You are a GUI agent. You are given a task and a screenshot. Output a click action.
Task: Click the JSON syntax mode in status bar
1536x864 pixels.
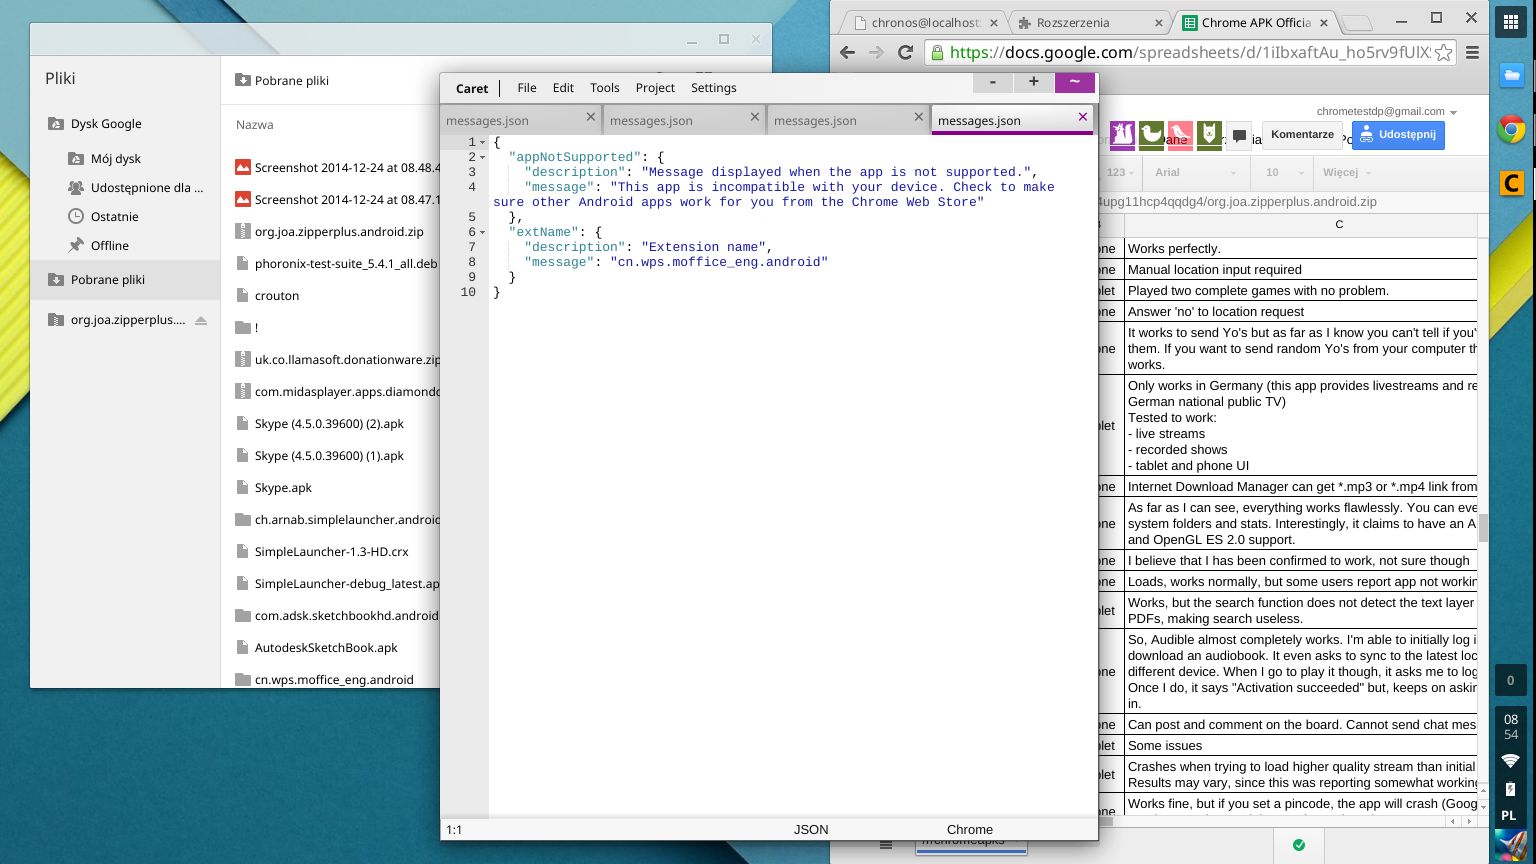coord(811,829)
